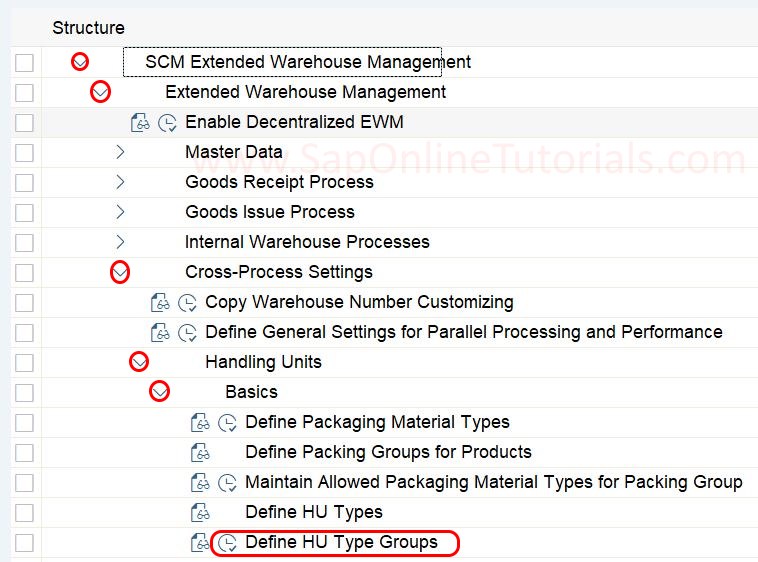Tick checkbox for Cross-Process Settings row
Viewport: 758px width, 562px height.
(24, 273)
